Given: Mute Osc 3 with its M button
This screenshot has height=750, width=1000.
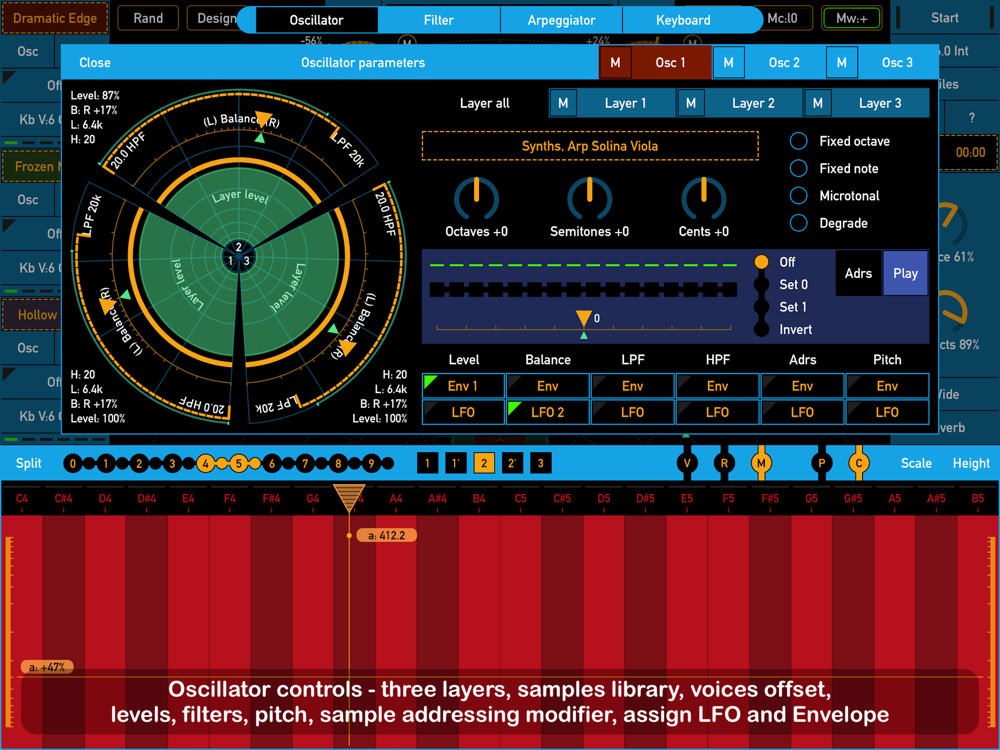Looking at the screenshot, I should 842,62.
